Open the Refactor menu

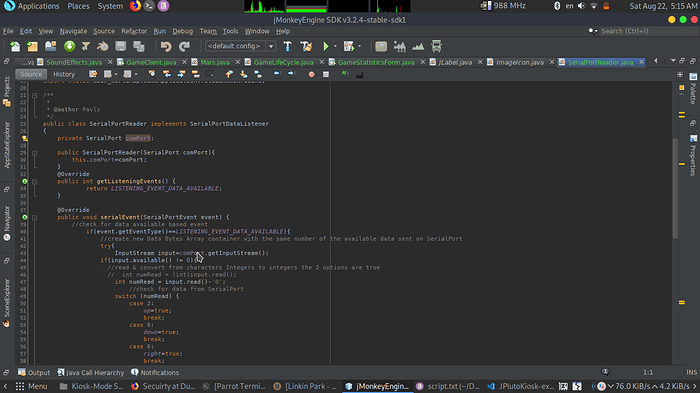coord(134,31)
